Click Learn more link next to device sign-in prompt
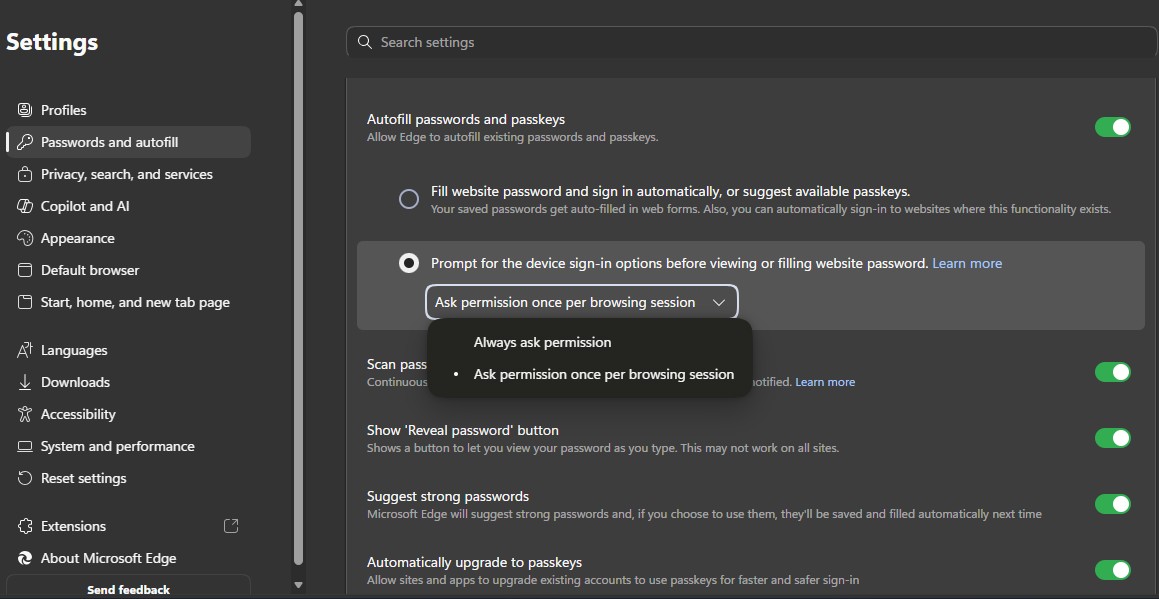This screenshot has height=599, width=1159. 967,263
